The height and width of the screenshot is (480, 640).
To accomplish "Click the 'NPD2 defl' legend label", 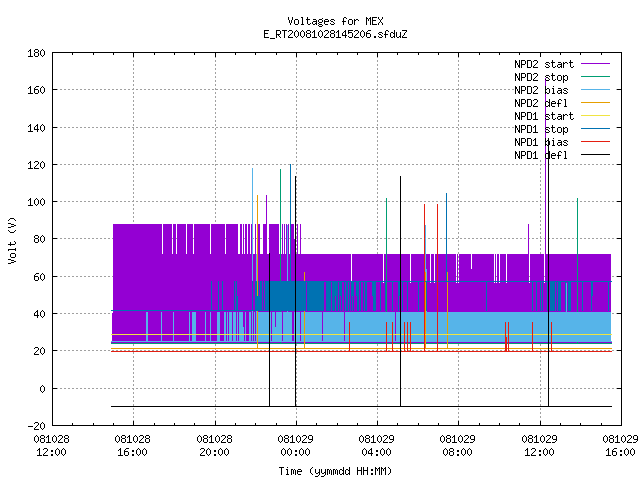I will (x=541, y=103).
